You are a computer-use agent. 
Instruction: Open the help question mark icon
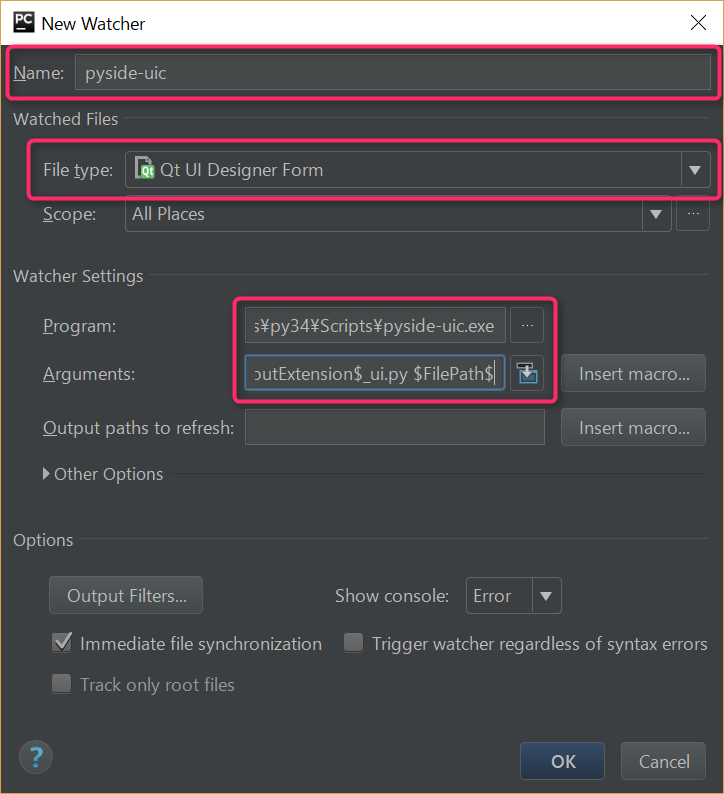35,757
